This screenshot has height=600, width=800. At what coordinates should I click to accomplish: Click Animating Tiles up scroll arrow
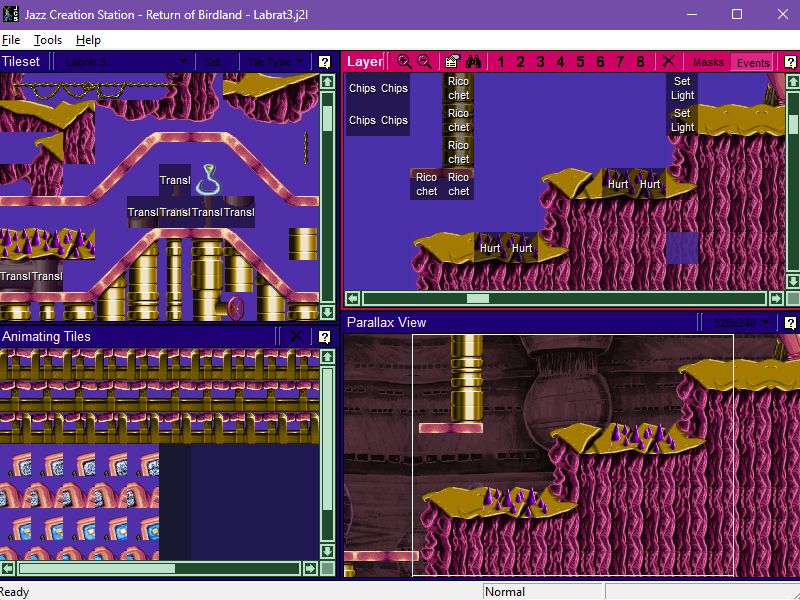328,356
